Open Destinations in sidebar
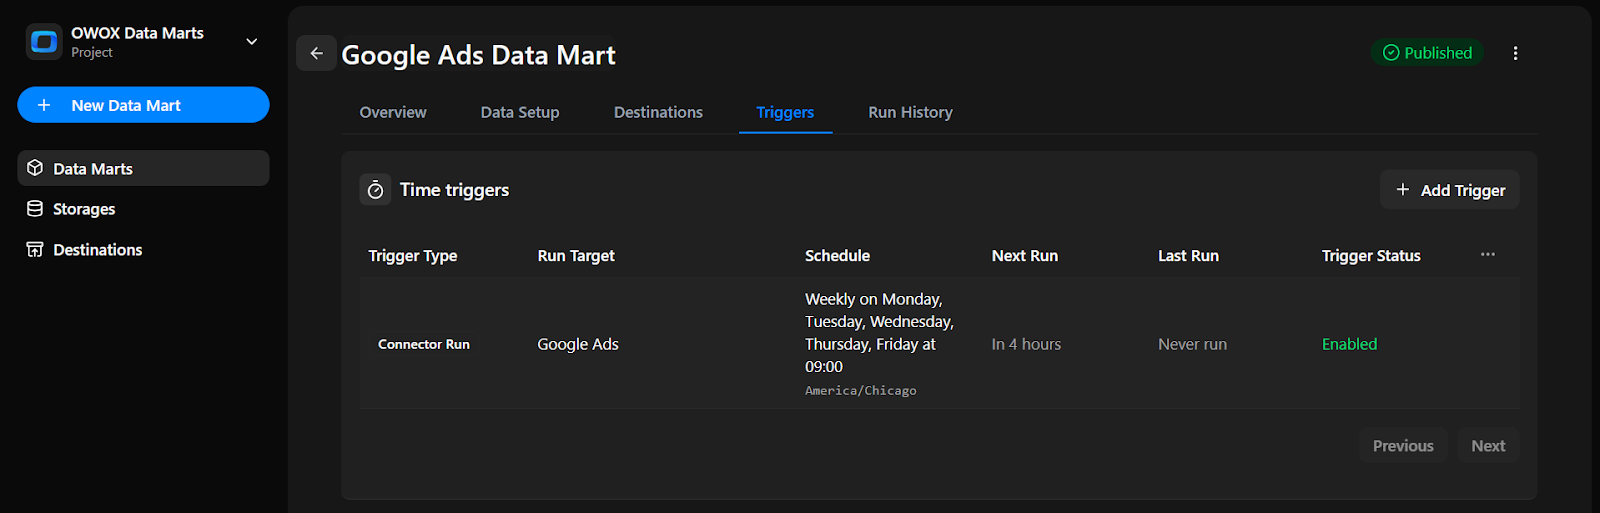 [x=143, y=250]
